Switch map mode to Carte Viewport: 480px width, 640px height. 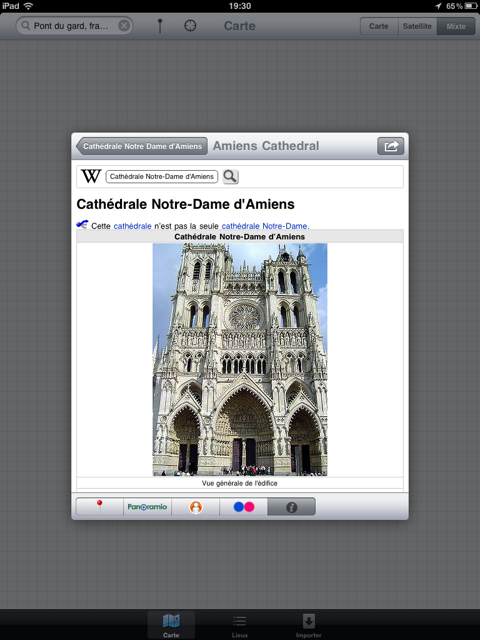click(379, 26)
